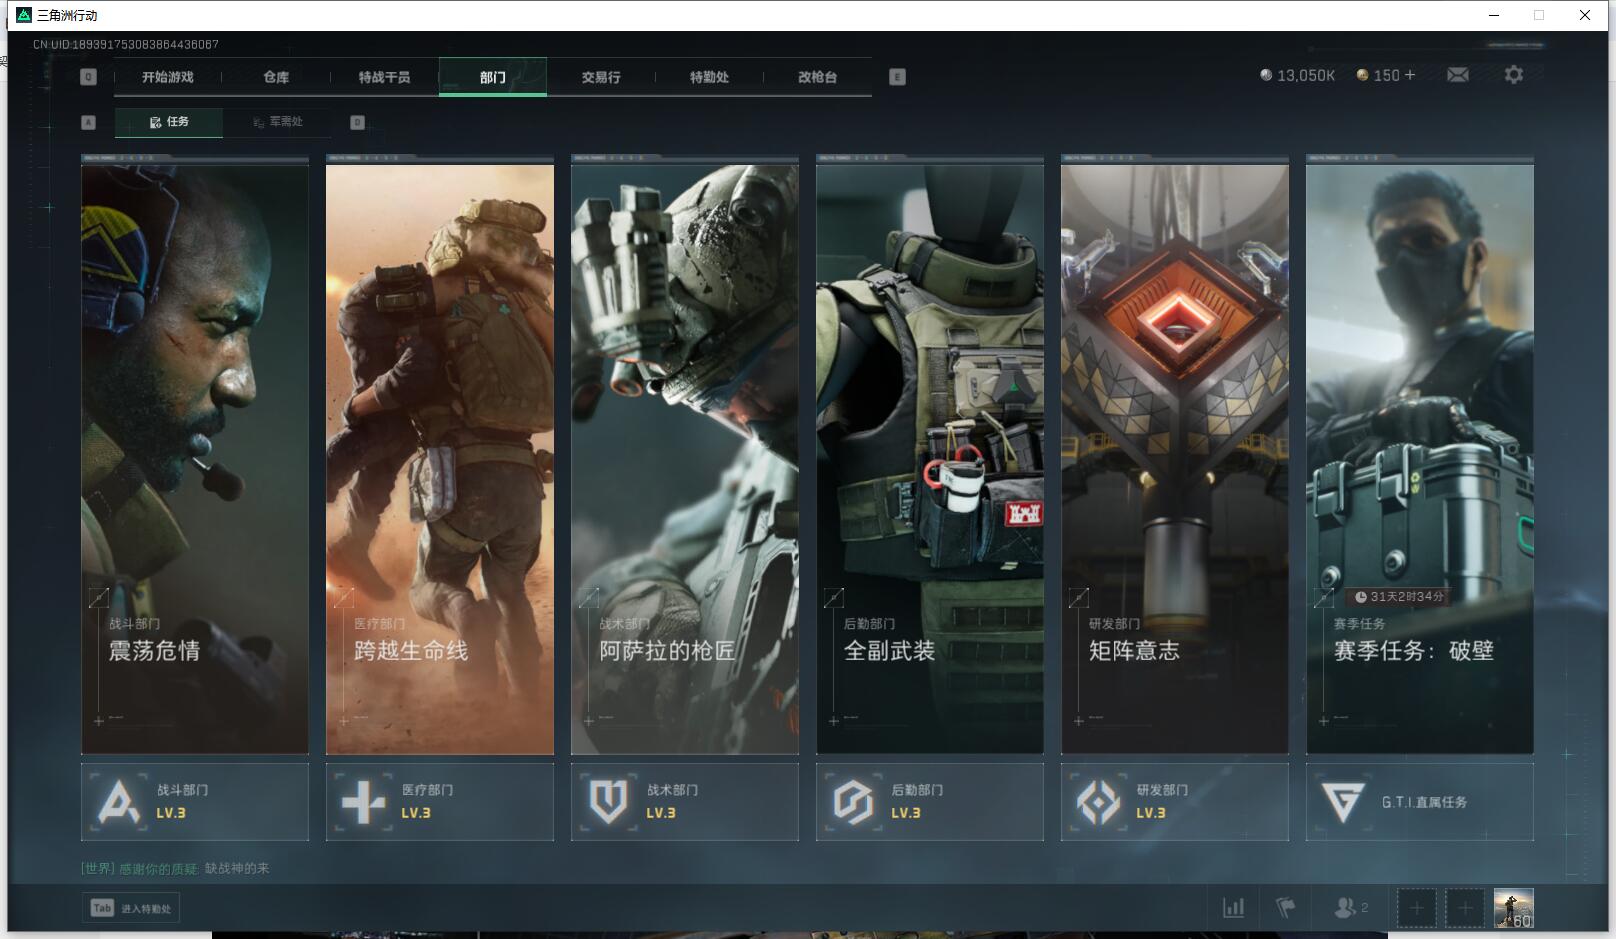This screenshot has height=939, width=1616.
Task: Go to the 交易行 tab
Action: coord(601,77)
